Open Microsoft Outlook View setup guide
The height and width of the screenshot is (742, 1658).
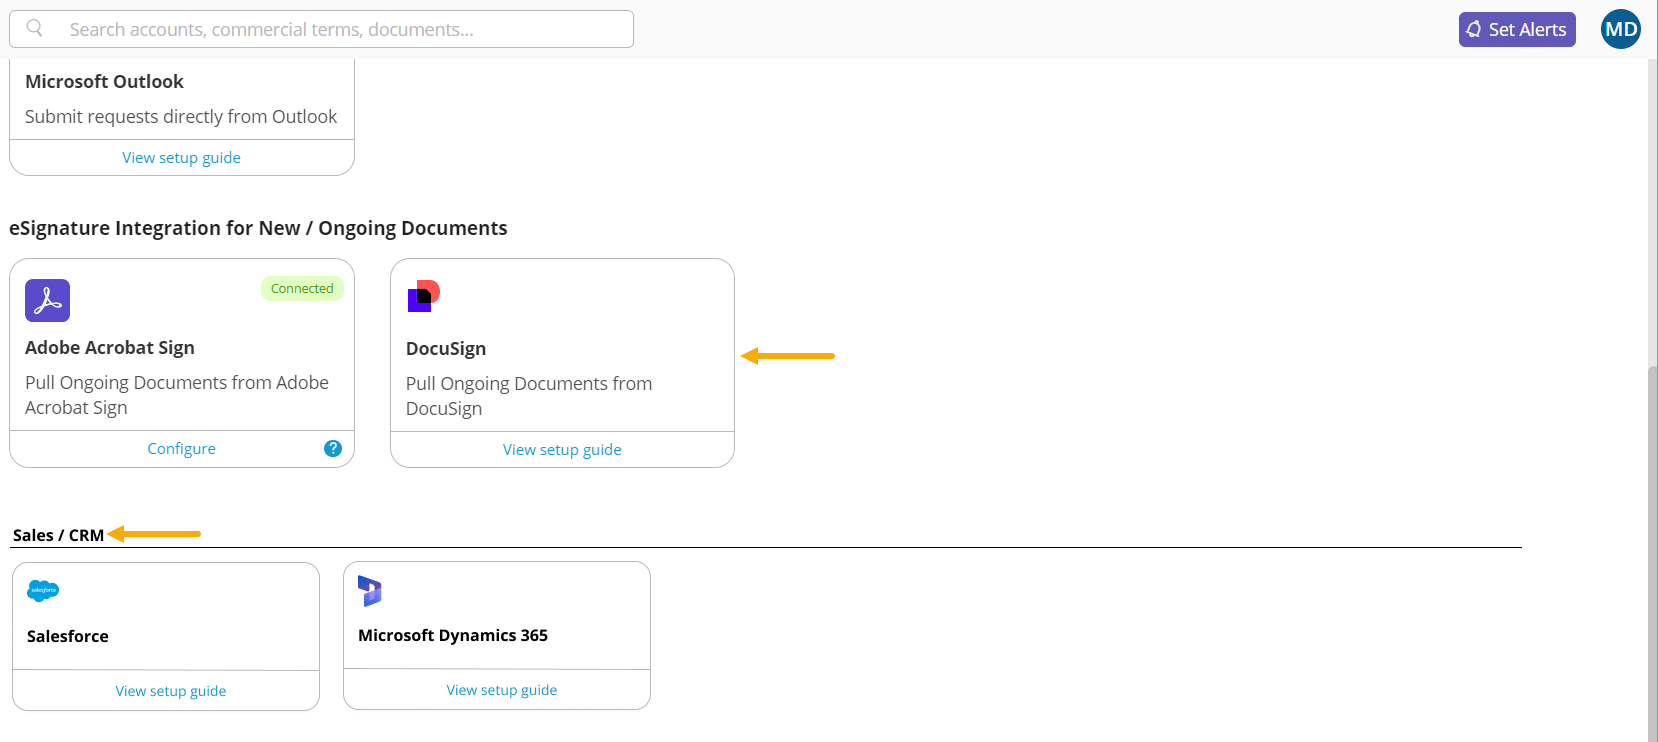181,157
